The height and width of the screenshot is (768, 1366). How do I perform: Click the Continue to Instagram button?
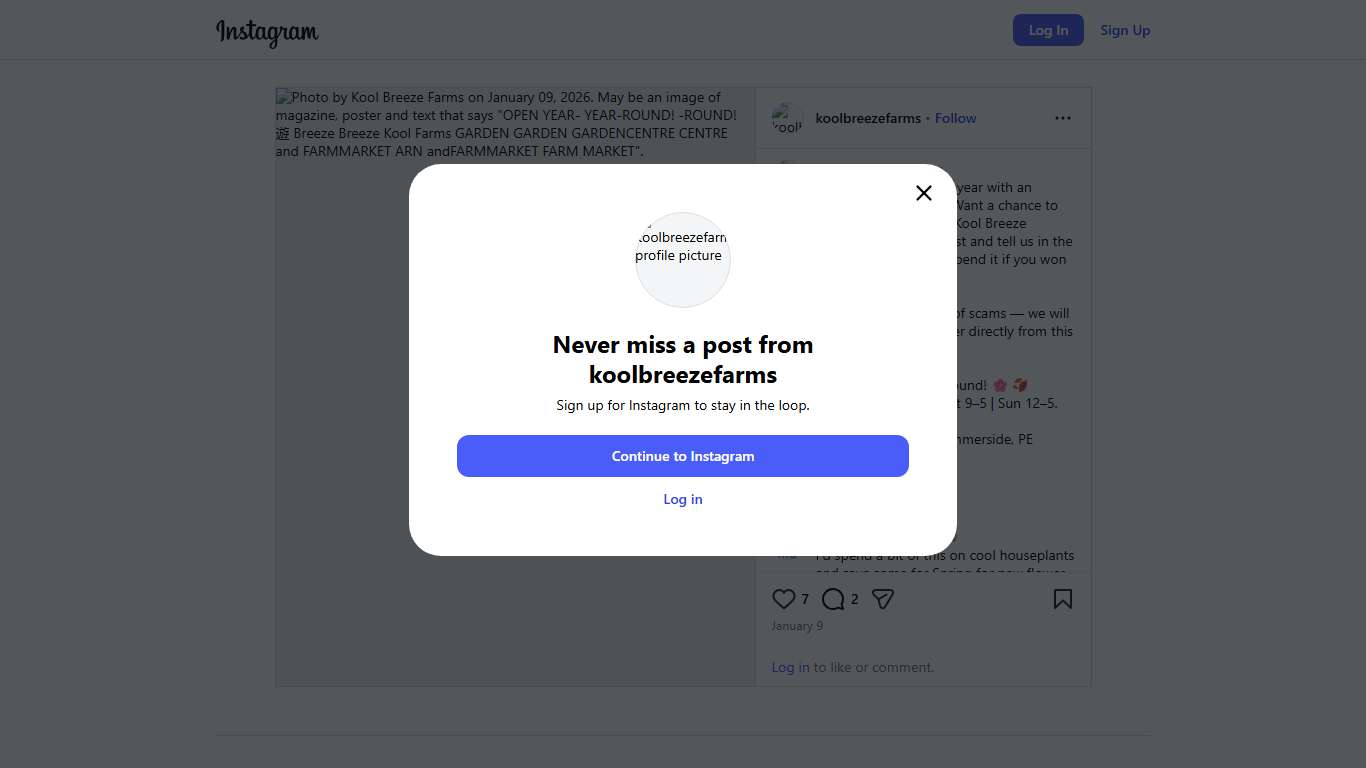point(683,456)
